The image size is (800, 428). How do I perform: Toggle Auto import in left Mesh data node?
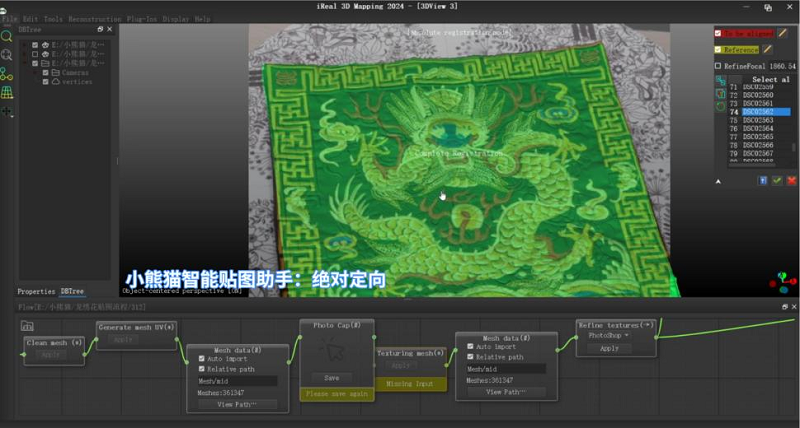tap(202, 359)
